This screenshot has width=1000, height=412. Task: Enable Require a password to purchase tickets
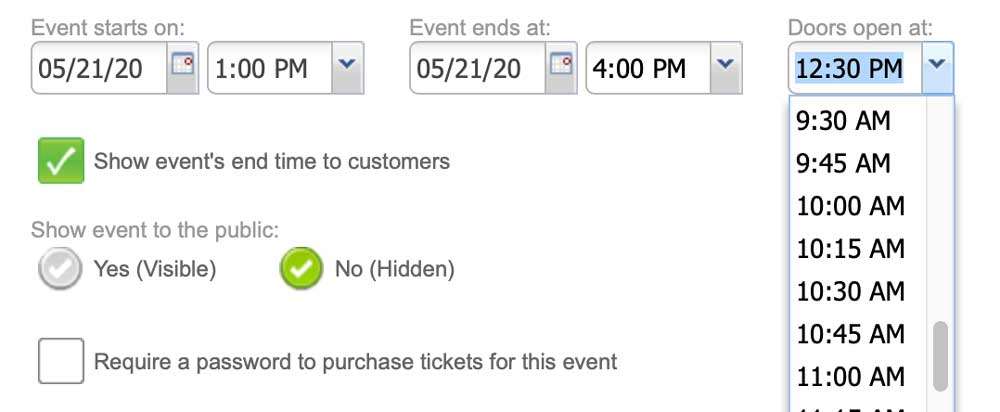(61, 361)
